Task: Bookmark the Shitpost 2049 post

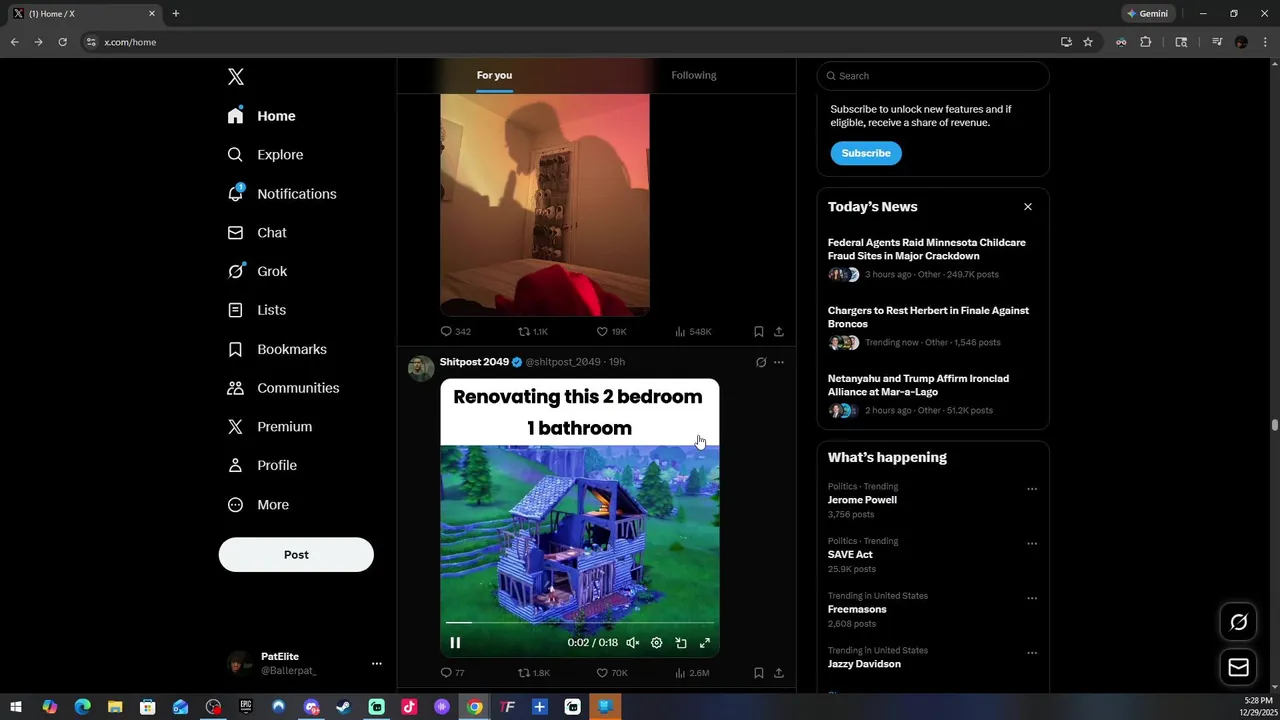Action: [759, 673]
